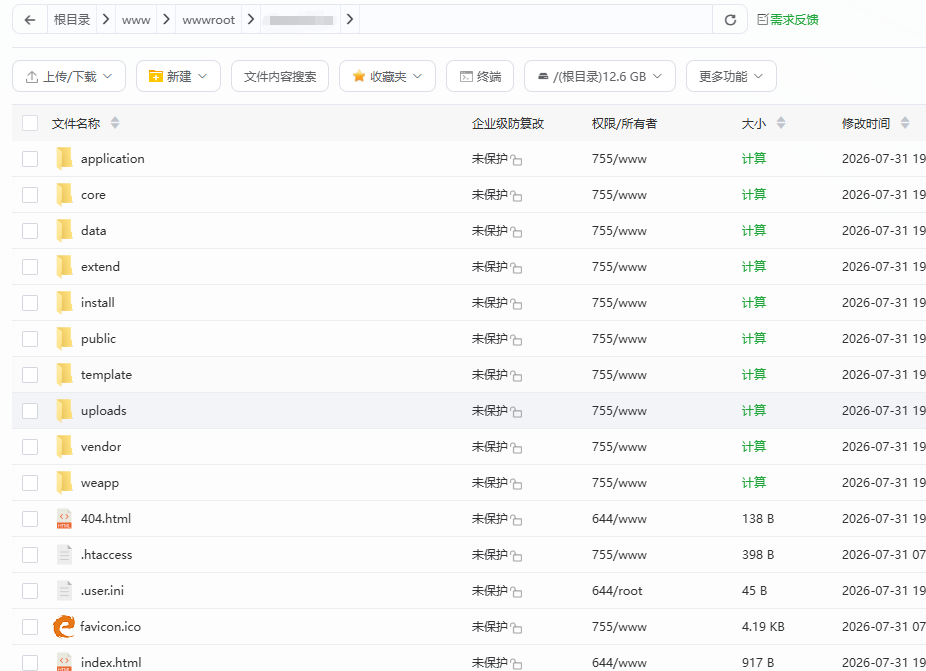This screenshot has height=671, width=926.
Task: Click lock icon in .htaccess row
Action: tap(516, 556)
